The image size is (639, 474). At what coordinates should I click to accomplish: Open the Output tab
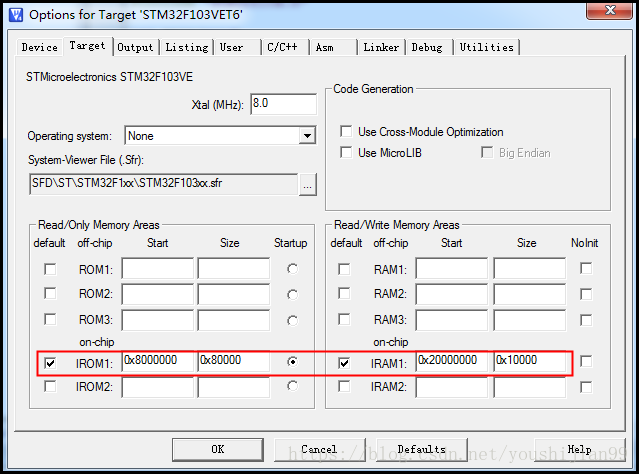[135, 47]
